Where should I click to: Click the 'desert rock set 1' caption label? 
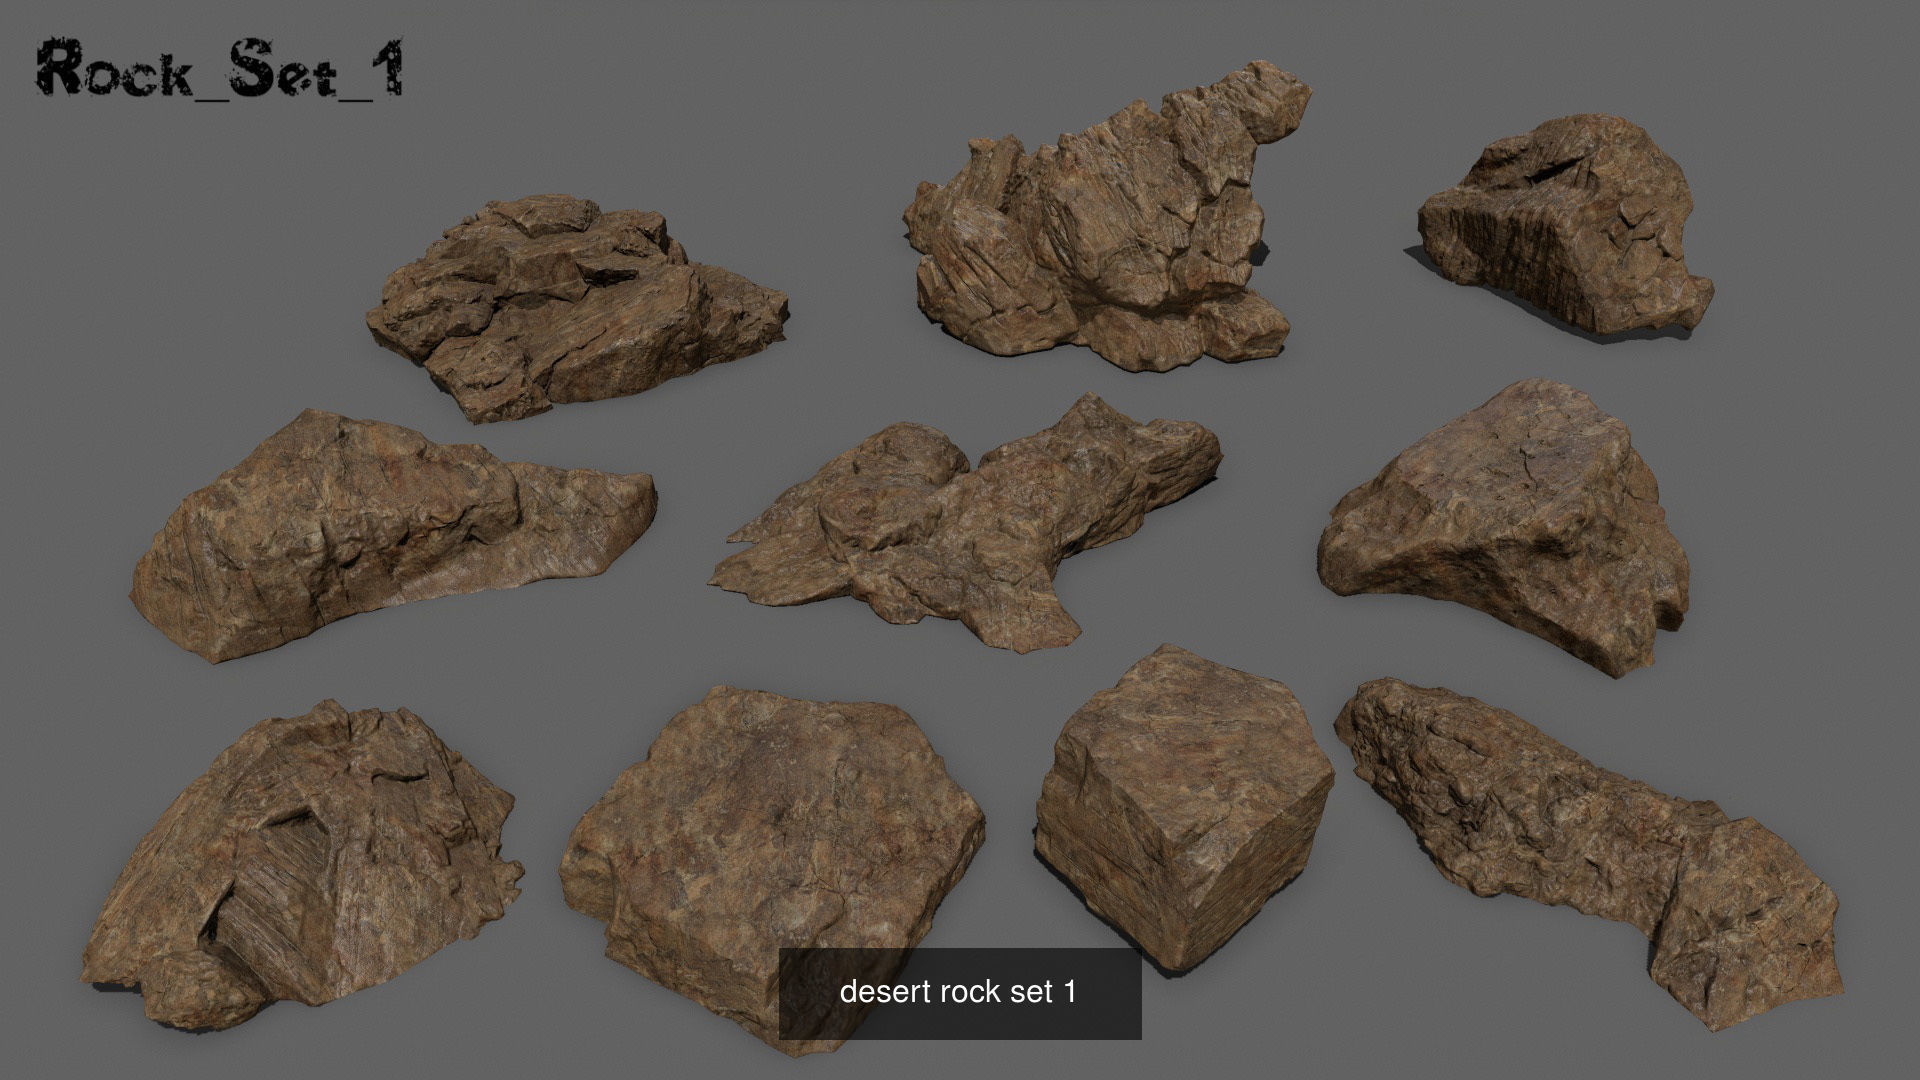point(958,992)
